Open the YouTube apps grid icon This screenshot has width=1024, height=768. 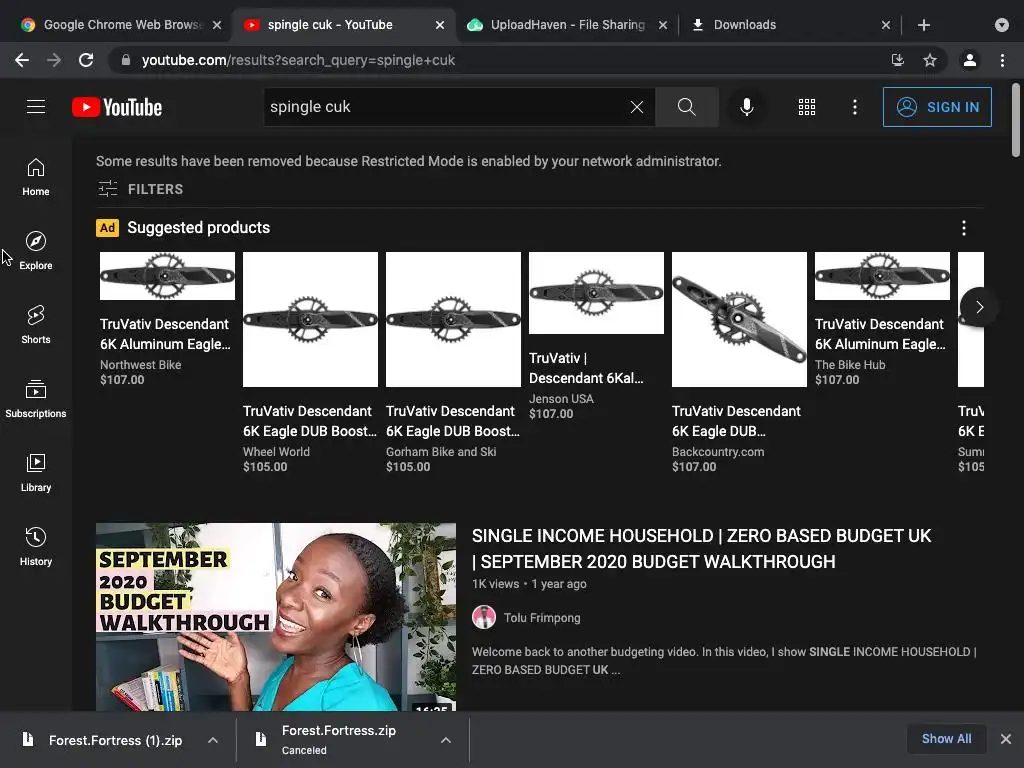coord(807,107)
